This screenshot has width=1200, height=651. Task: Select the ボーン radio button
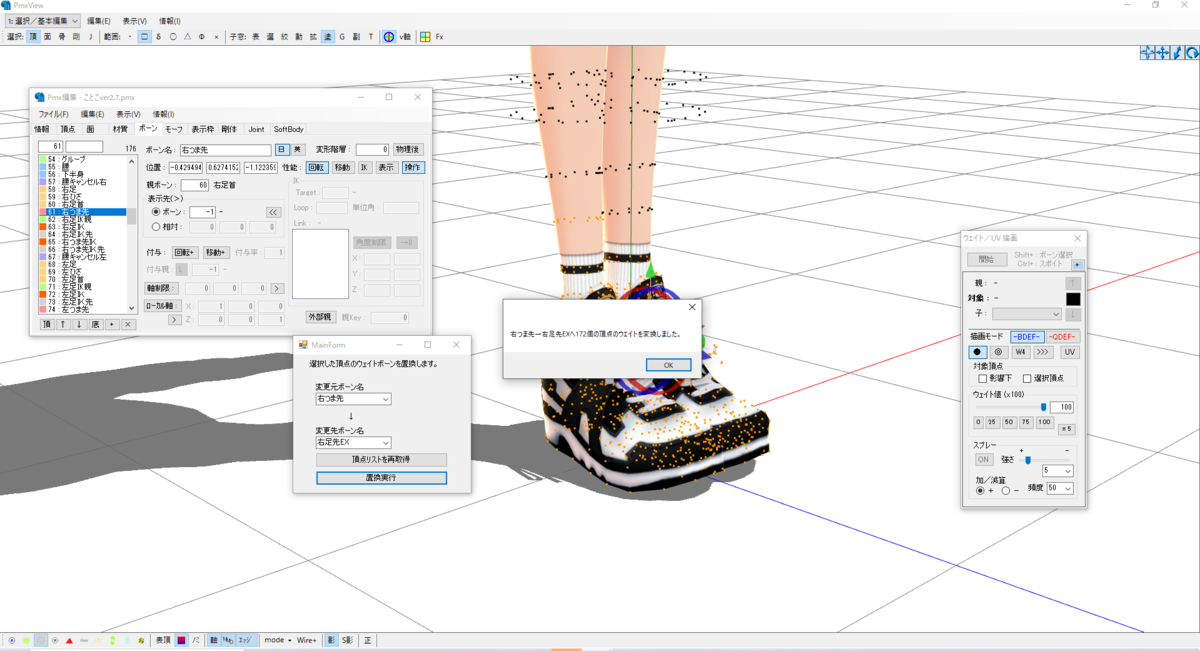click(155, 212)
